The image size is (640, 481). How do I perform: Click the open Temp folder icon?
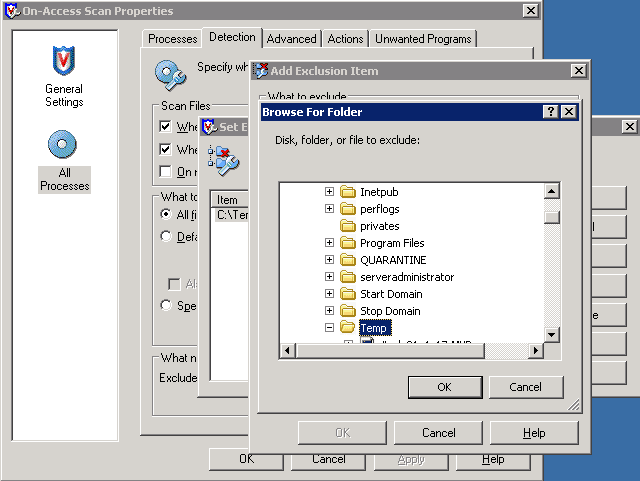tap(348, 327)
